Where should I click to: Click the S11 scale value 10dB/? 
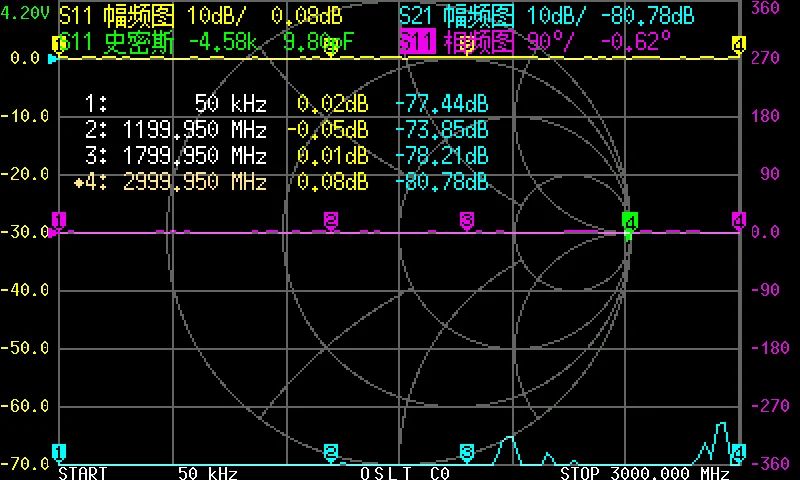(x=216, y=16)
